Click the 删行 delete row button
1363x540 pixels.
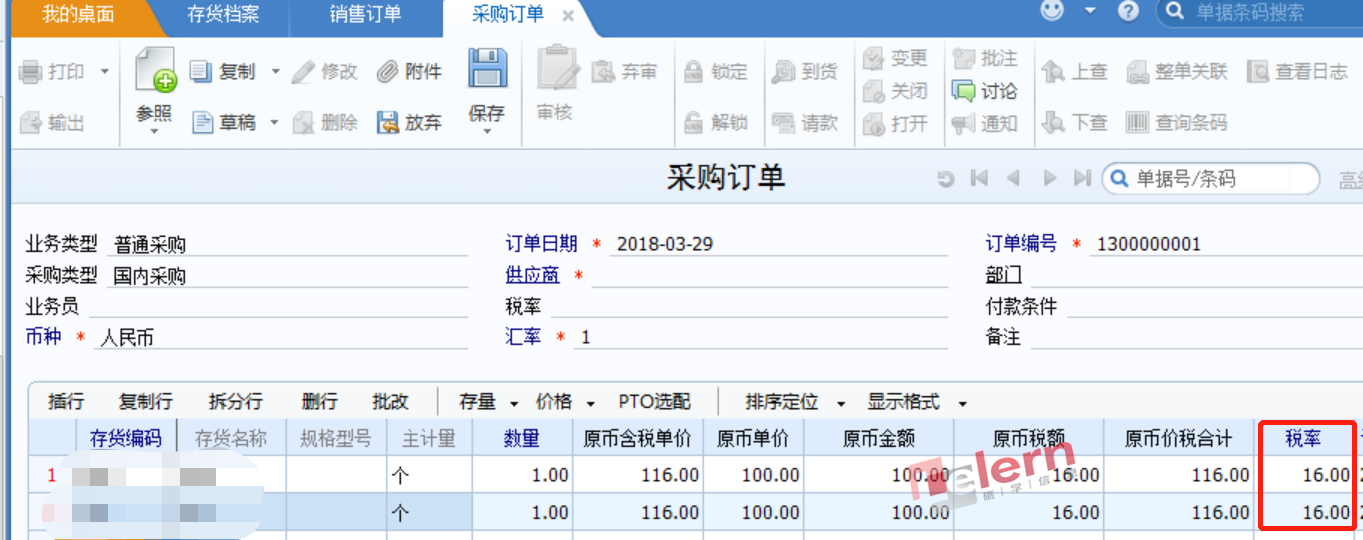[x=320, y=402]
